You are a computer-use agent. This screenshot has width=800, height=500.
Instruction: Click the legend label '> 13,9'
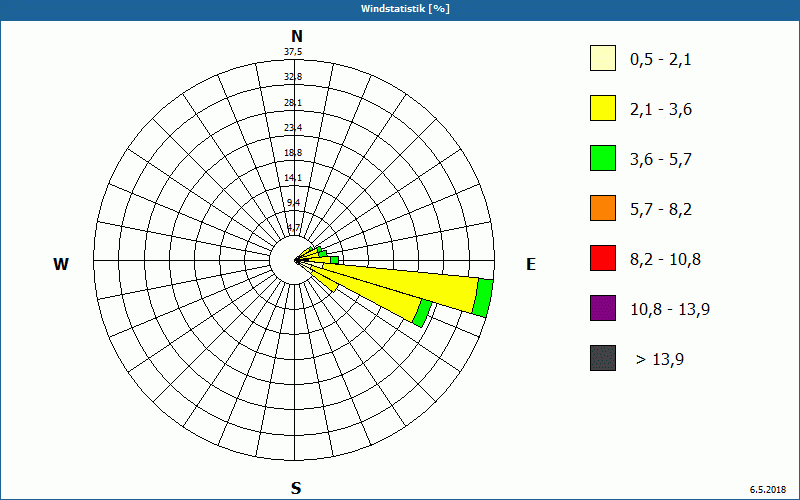660,360
